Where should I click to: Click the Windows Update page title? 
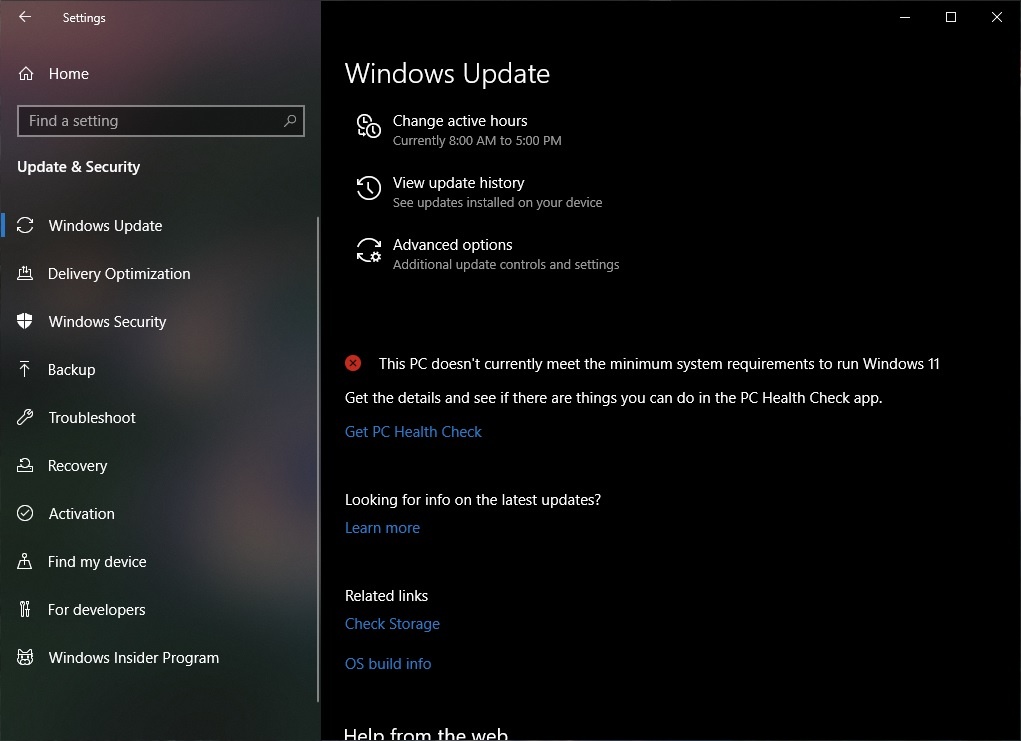(x=447, y=74)
